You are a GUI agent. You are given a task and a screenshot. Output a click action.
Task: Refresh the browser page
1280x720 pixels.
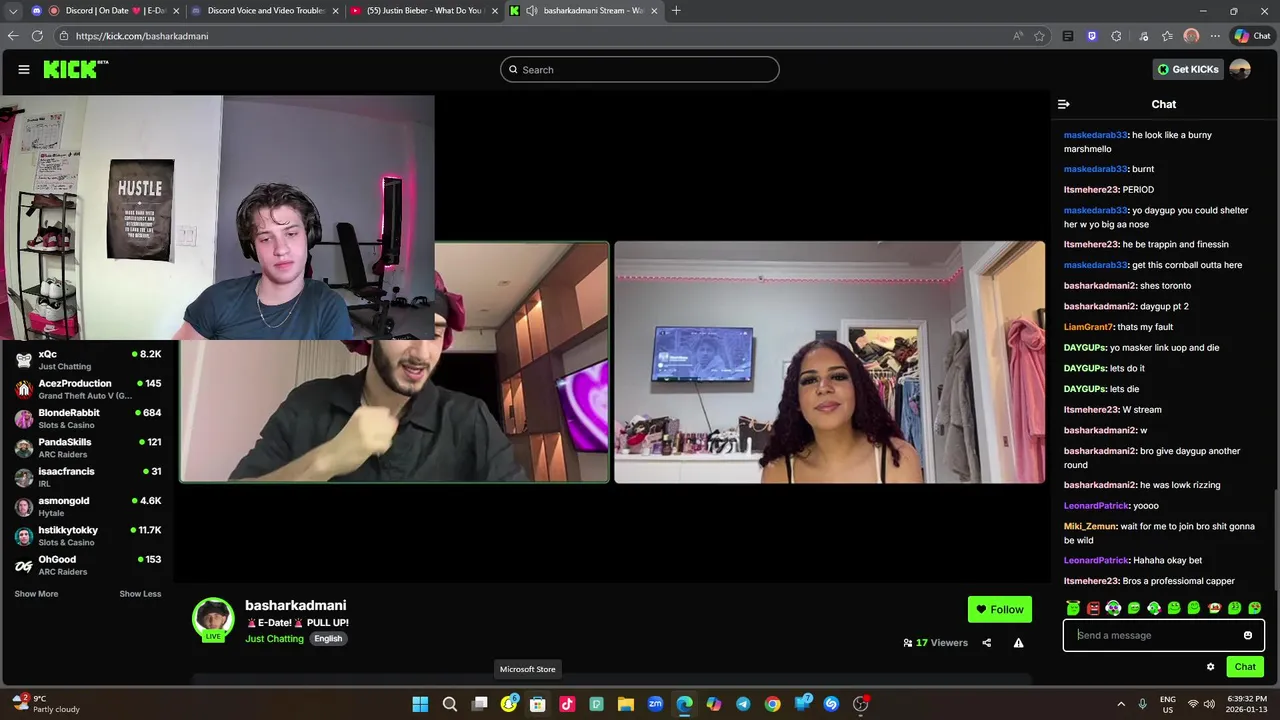(x=37, y=36)
